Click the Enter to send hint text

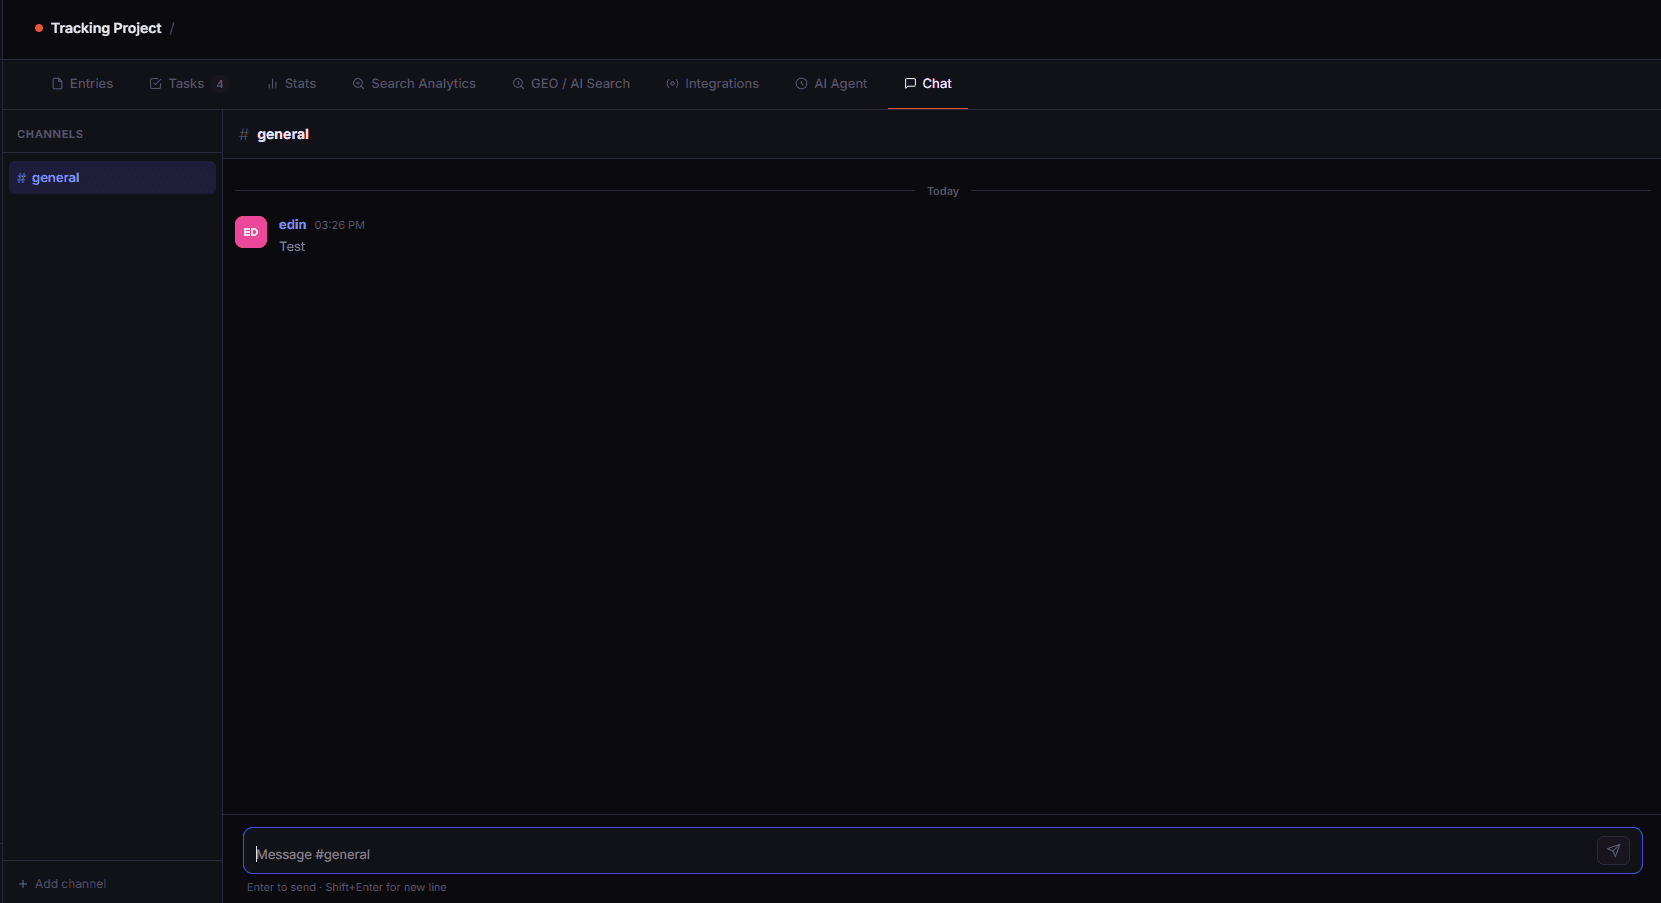(347, 888)
